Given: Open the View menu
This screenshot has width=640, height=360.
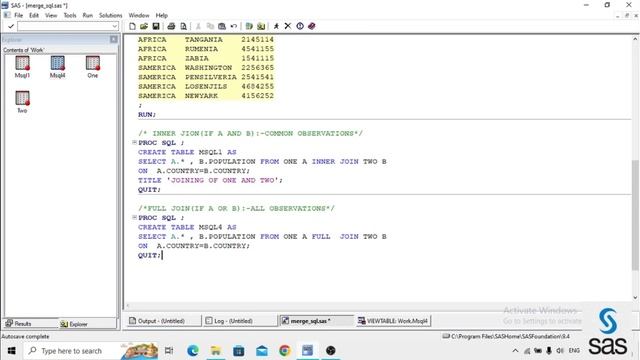Looking at the screenshot, I should click(51, 15).
